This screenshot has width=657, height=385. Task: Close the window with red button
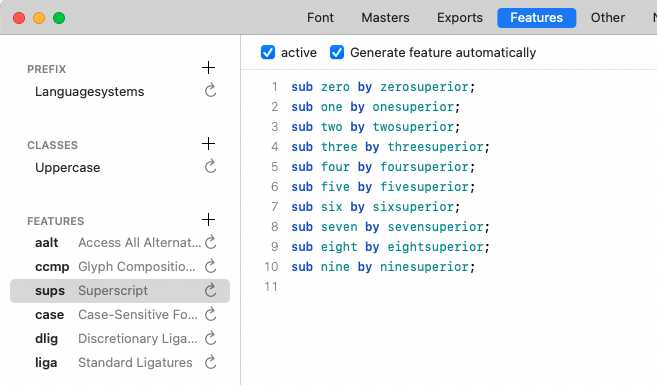coord(19,18)
